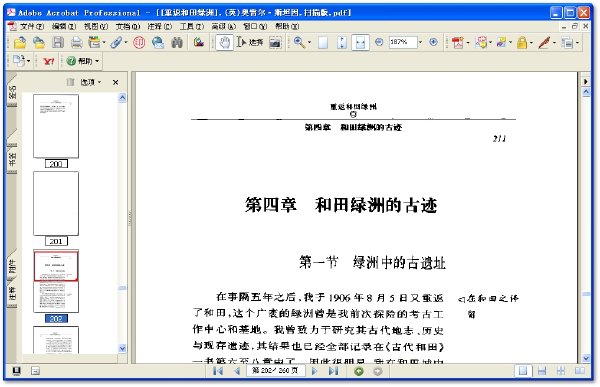Viewport: 600px width, 387px height.
Task: Jump to first page button
Action: [218, 371]
